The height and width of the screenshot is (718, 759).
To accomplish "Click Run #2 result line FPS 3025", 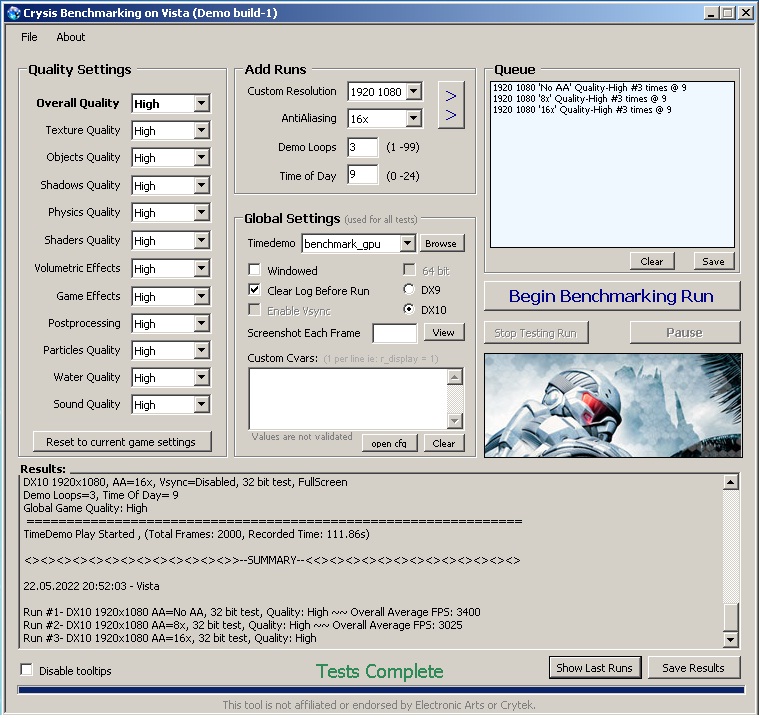I will tap(243, 625).
